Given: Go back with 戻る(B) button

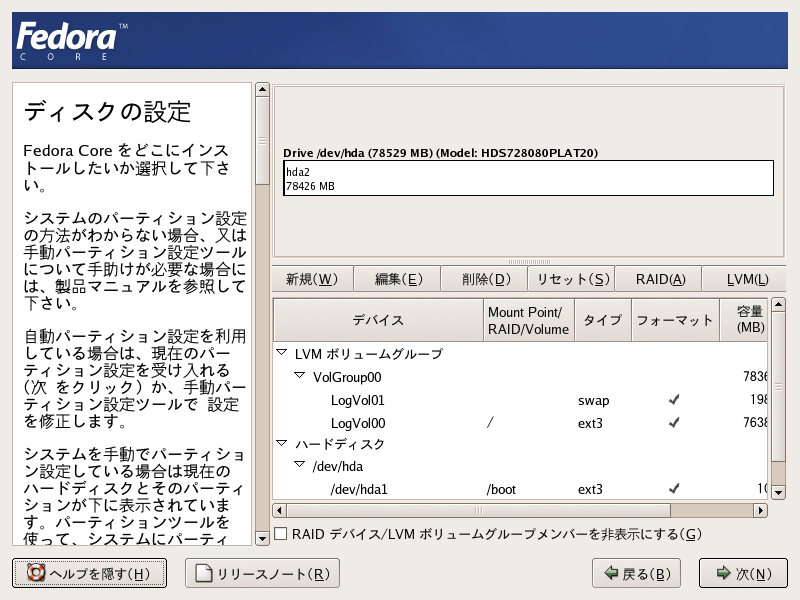Looking at the screenshot, I should 637,573.
